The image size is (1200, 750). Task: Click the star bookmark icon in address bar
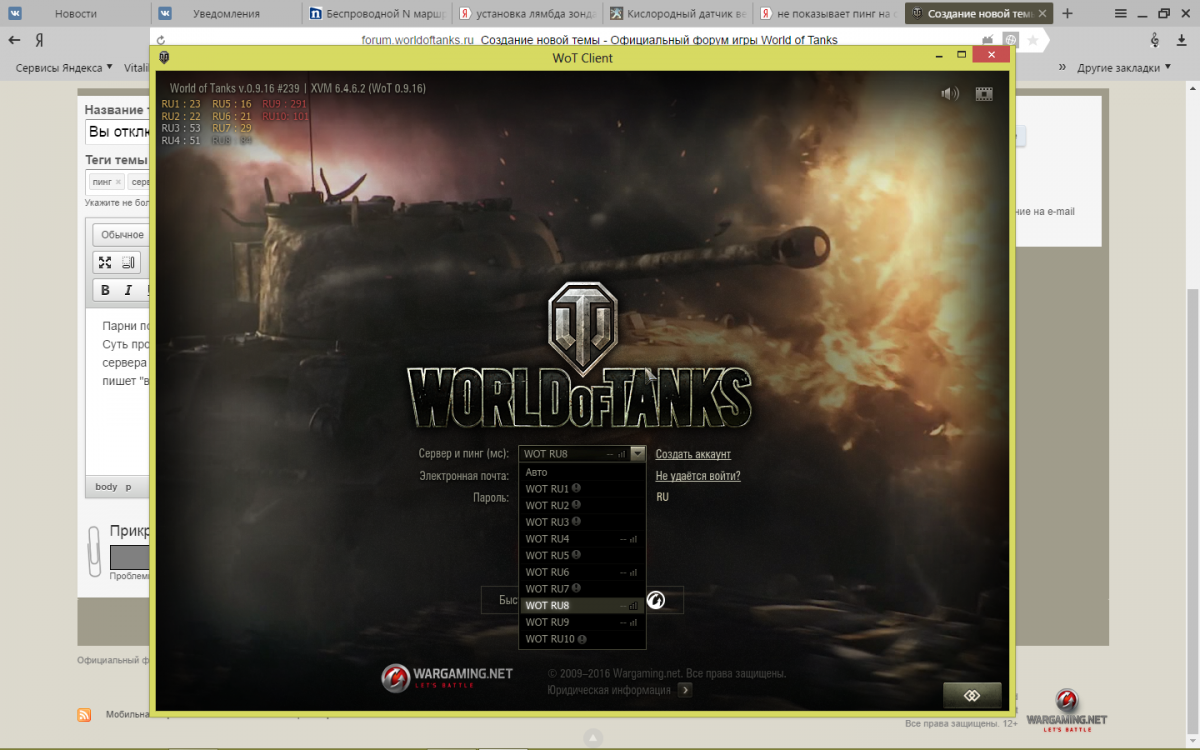(1033, 40)
